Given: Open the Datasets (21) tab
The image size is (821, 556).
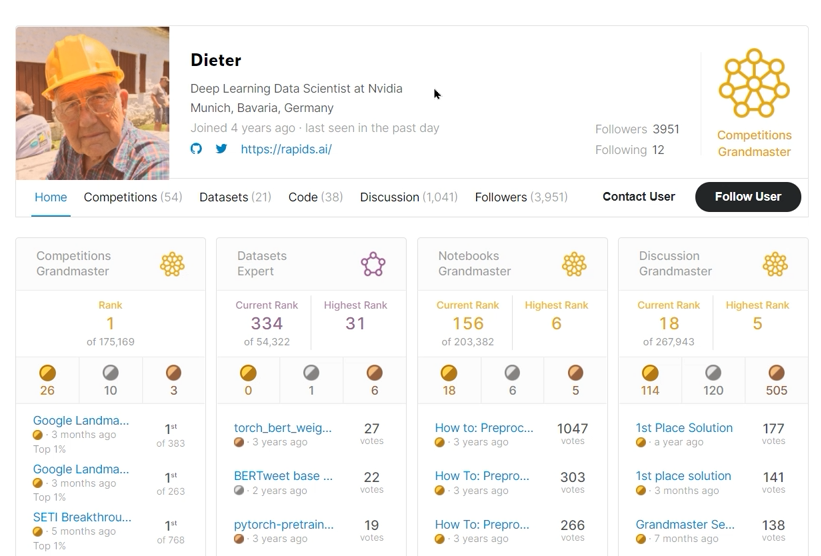Looking at the screenshot, I should tap(235, 197).
